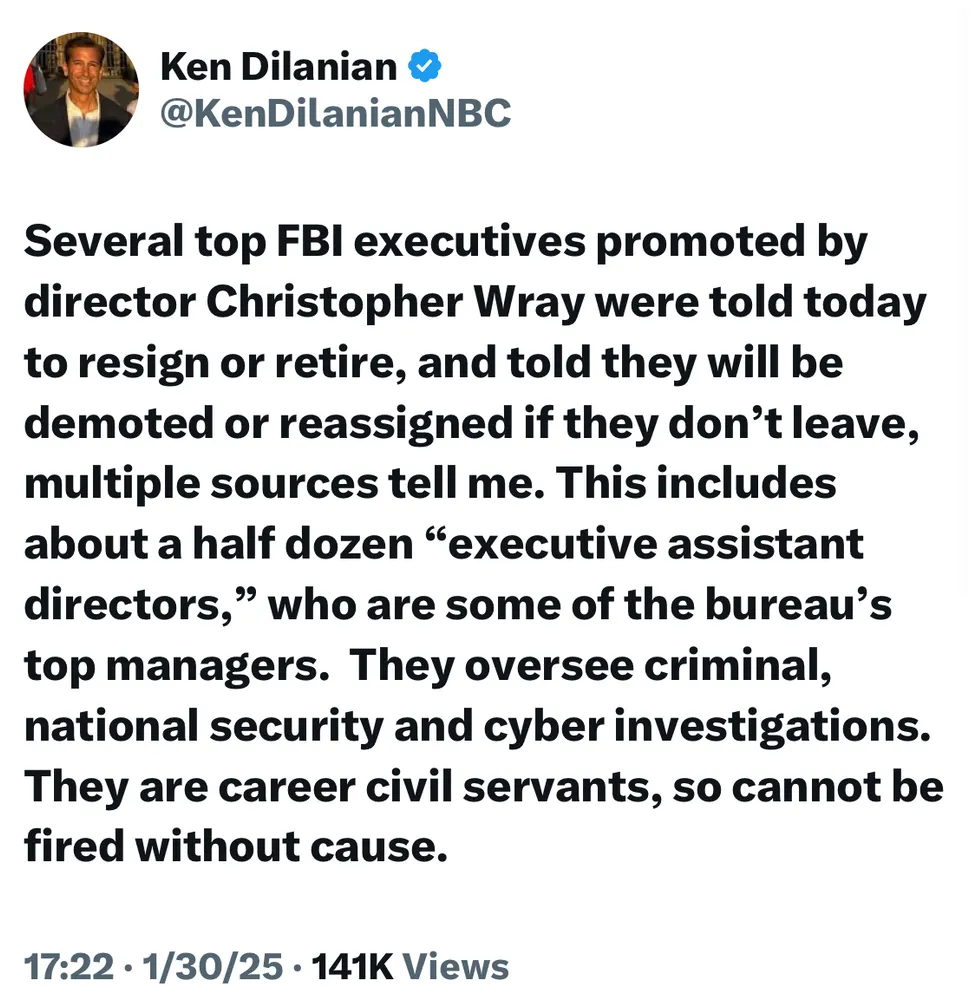Screen dimensions: 976x1000
Task: Open the @KenDilanianNBC handle link
Action: click(x=335, y=114)
